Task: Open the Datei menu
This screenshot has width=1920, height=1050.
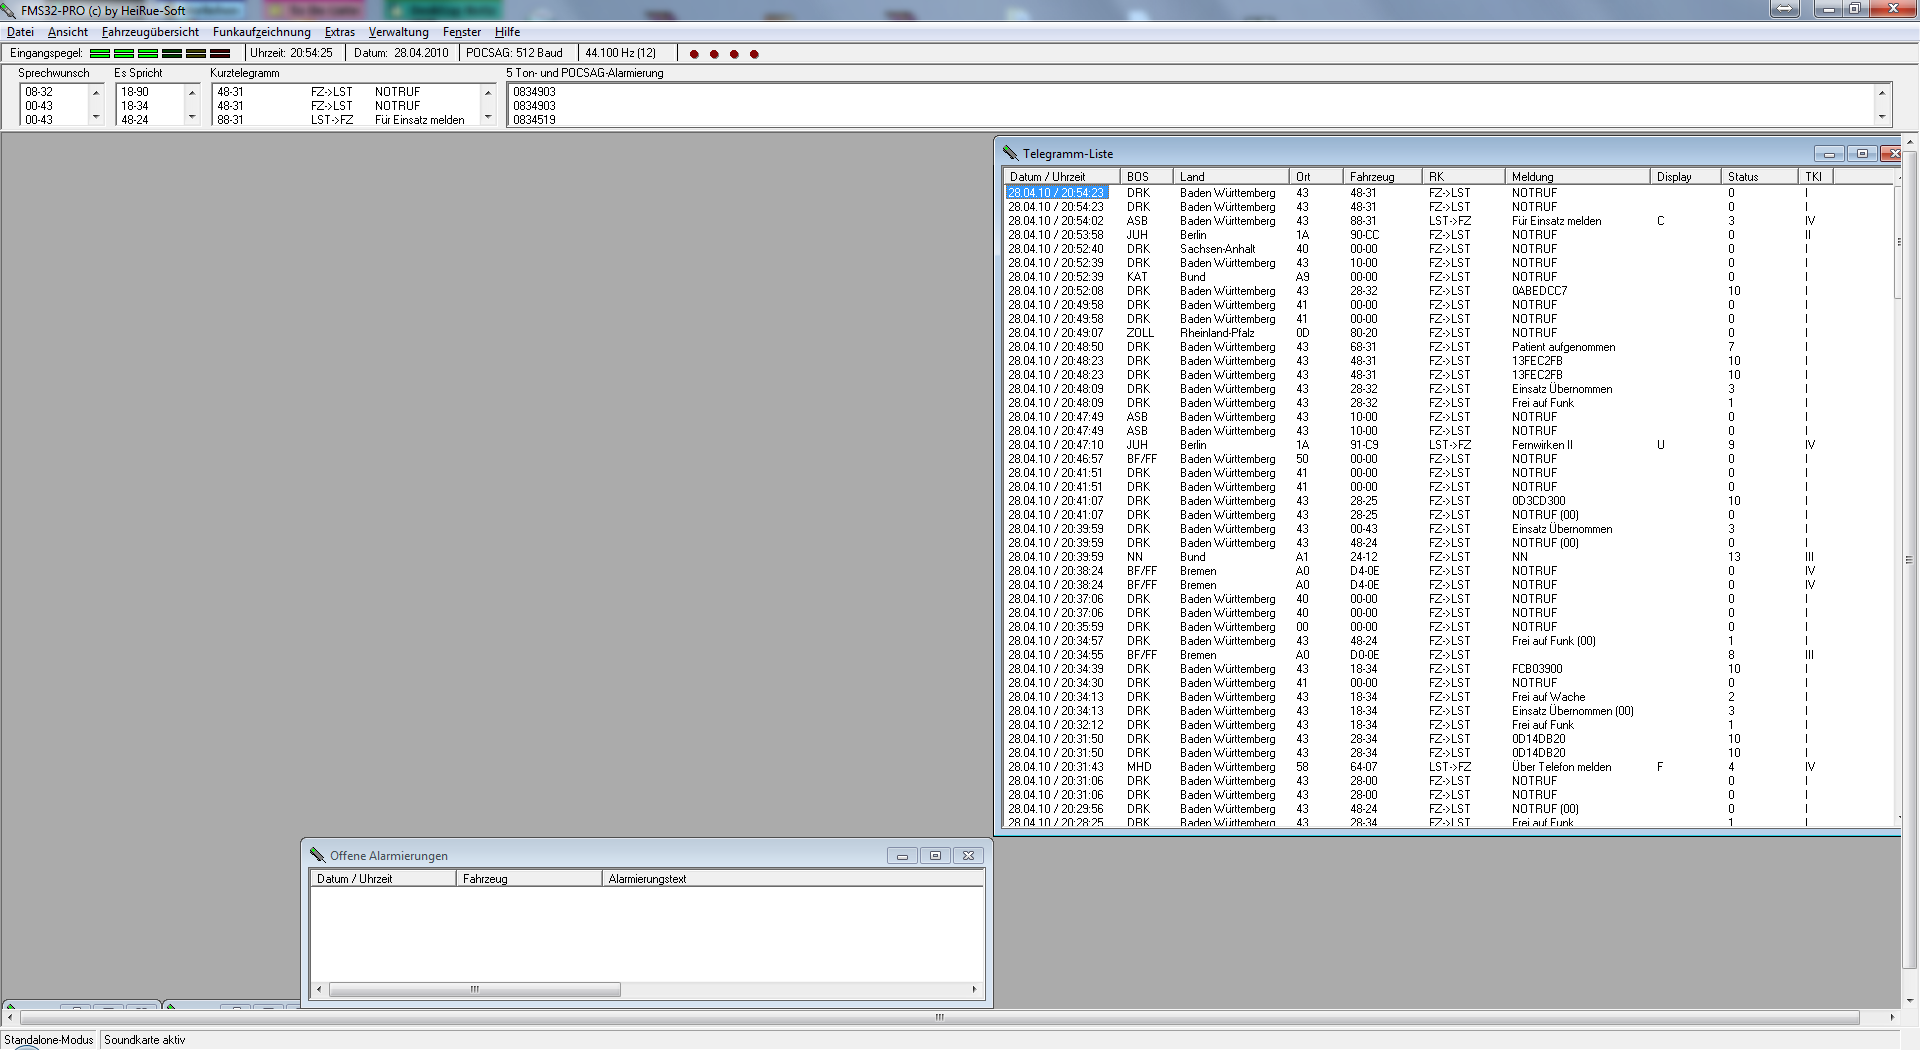Action: tap(20, 32)
